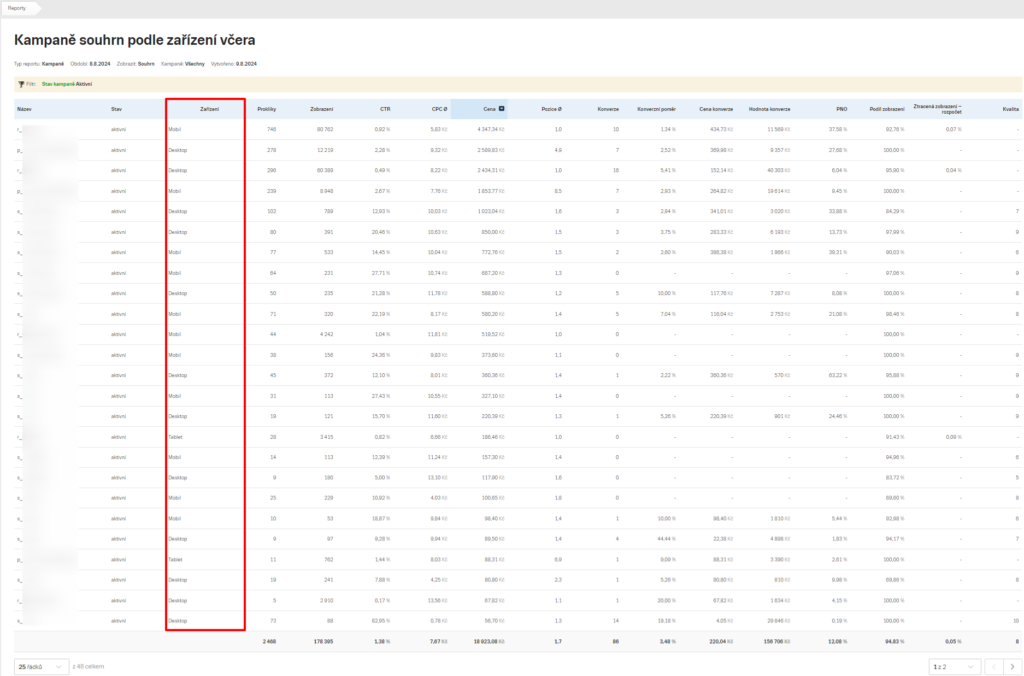This screenshot has width=1024, height=676.
Task: Select the cost cell 4 347,34 Kč
Action: click(490, 129)
